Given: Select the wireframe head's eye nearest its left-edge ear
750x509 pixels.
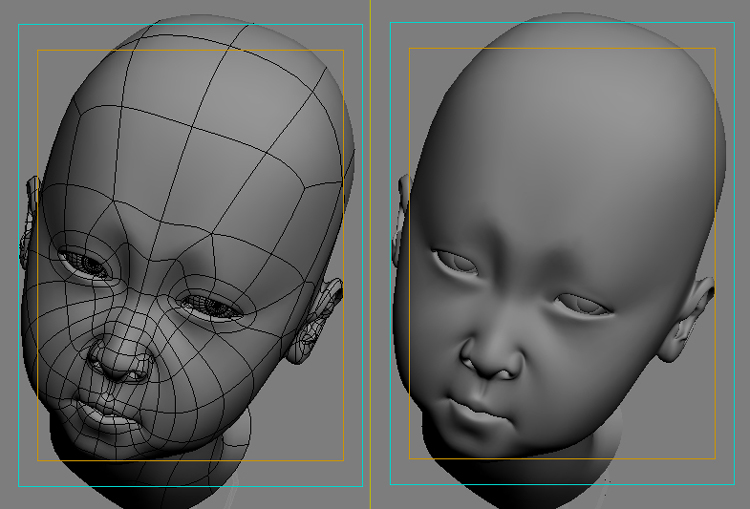Looking at the screenshot, I should [86, 263].
